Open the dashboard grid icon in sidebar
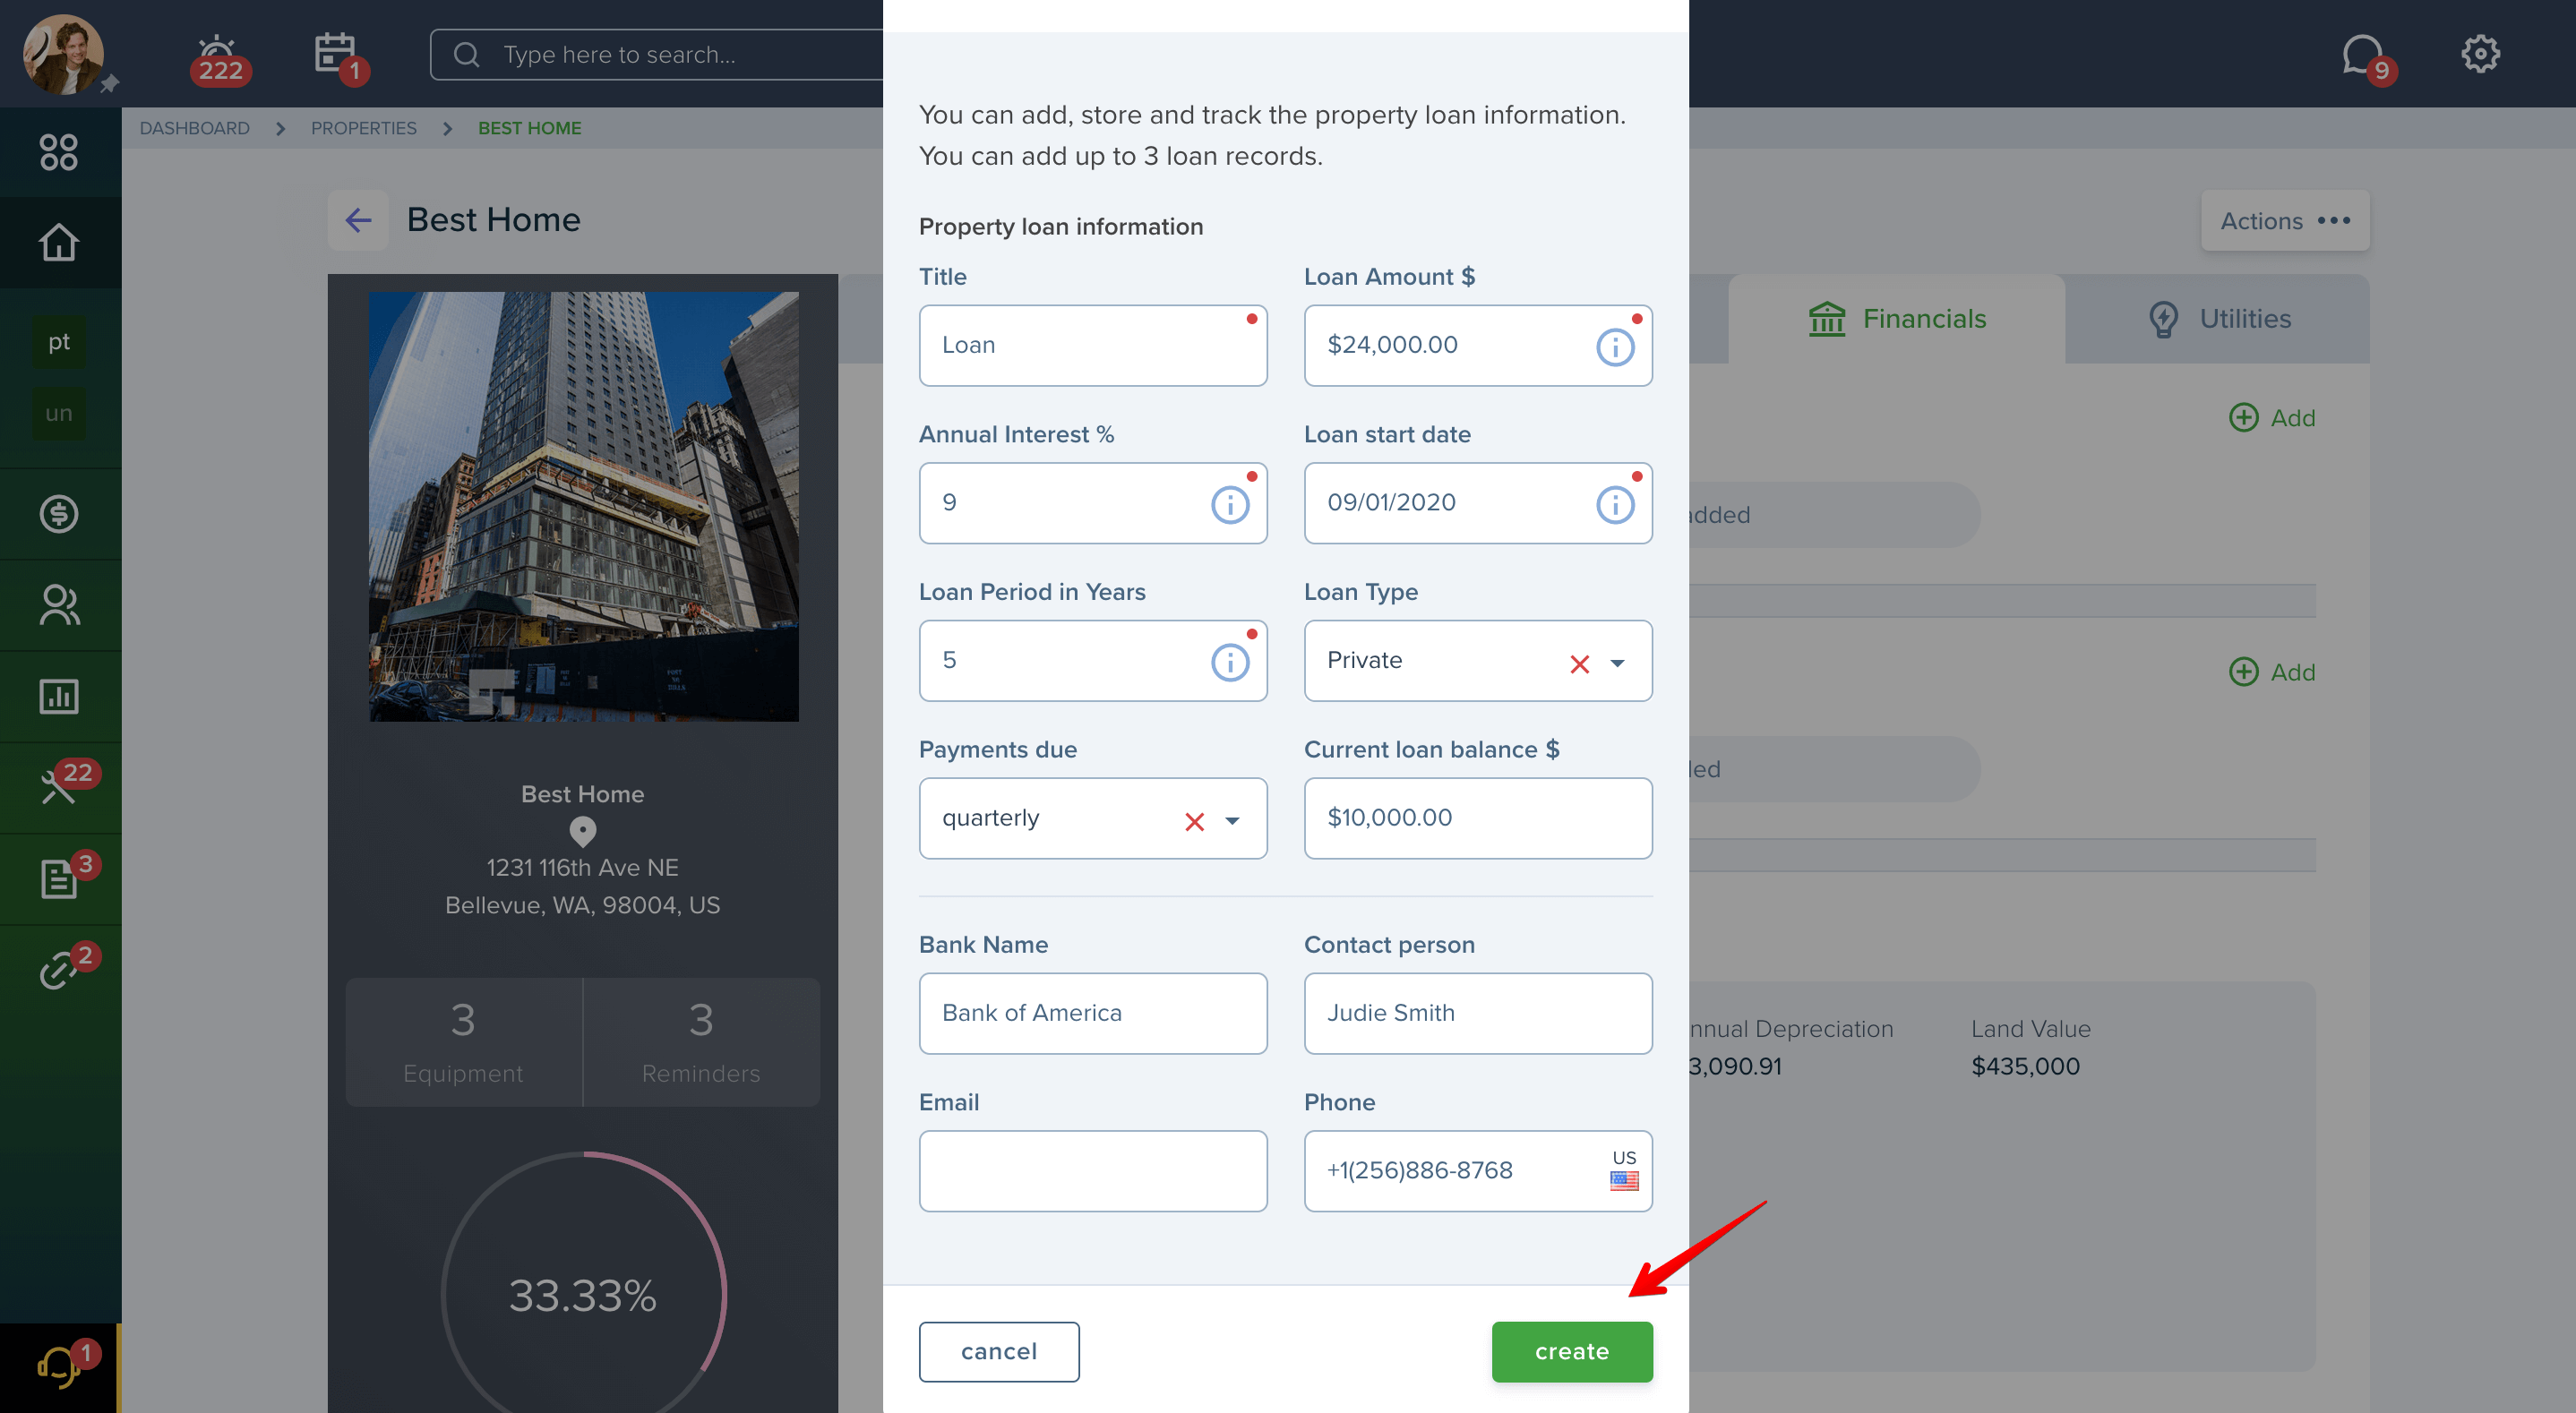Image resolution: width=2576 pixels, height=1413 pixels. [59, 152]
